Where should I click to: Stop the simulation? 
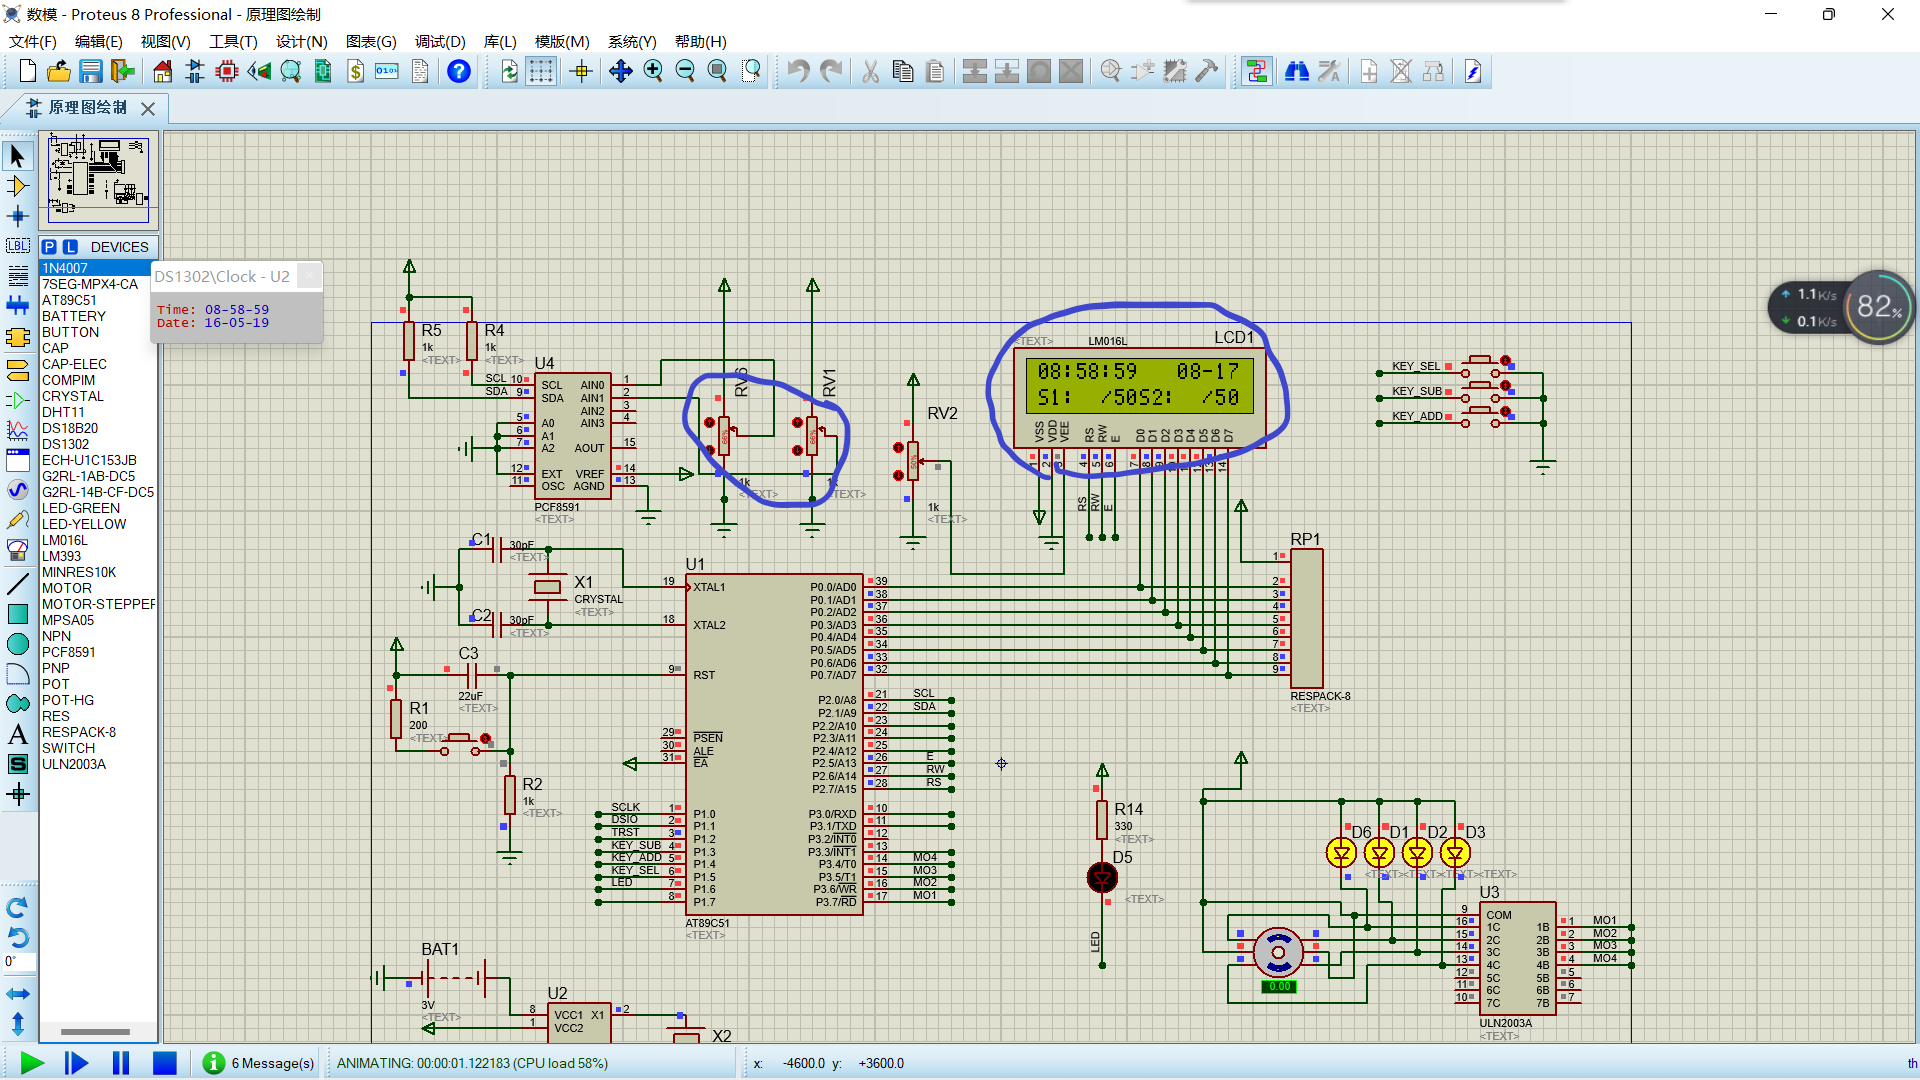(165, 1063)
